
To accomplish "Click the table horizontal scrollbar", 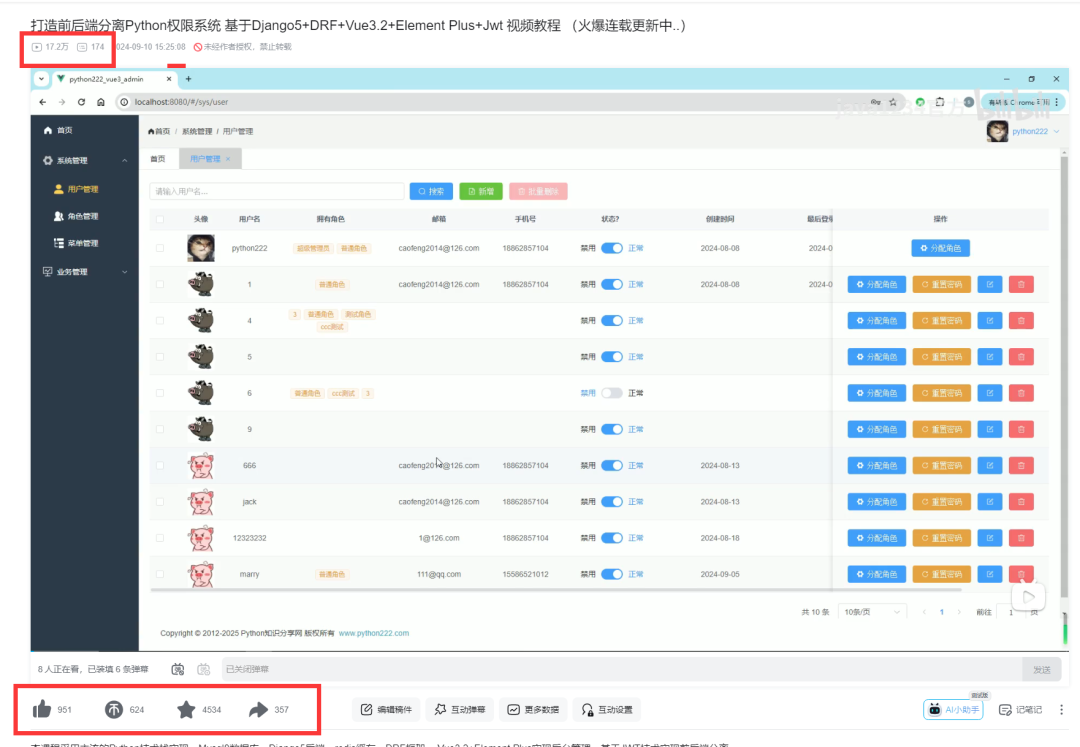I will [x=556, y=590].
